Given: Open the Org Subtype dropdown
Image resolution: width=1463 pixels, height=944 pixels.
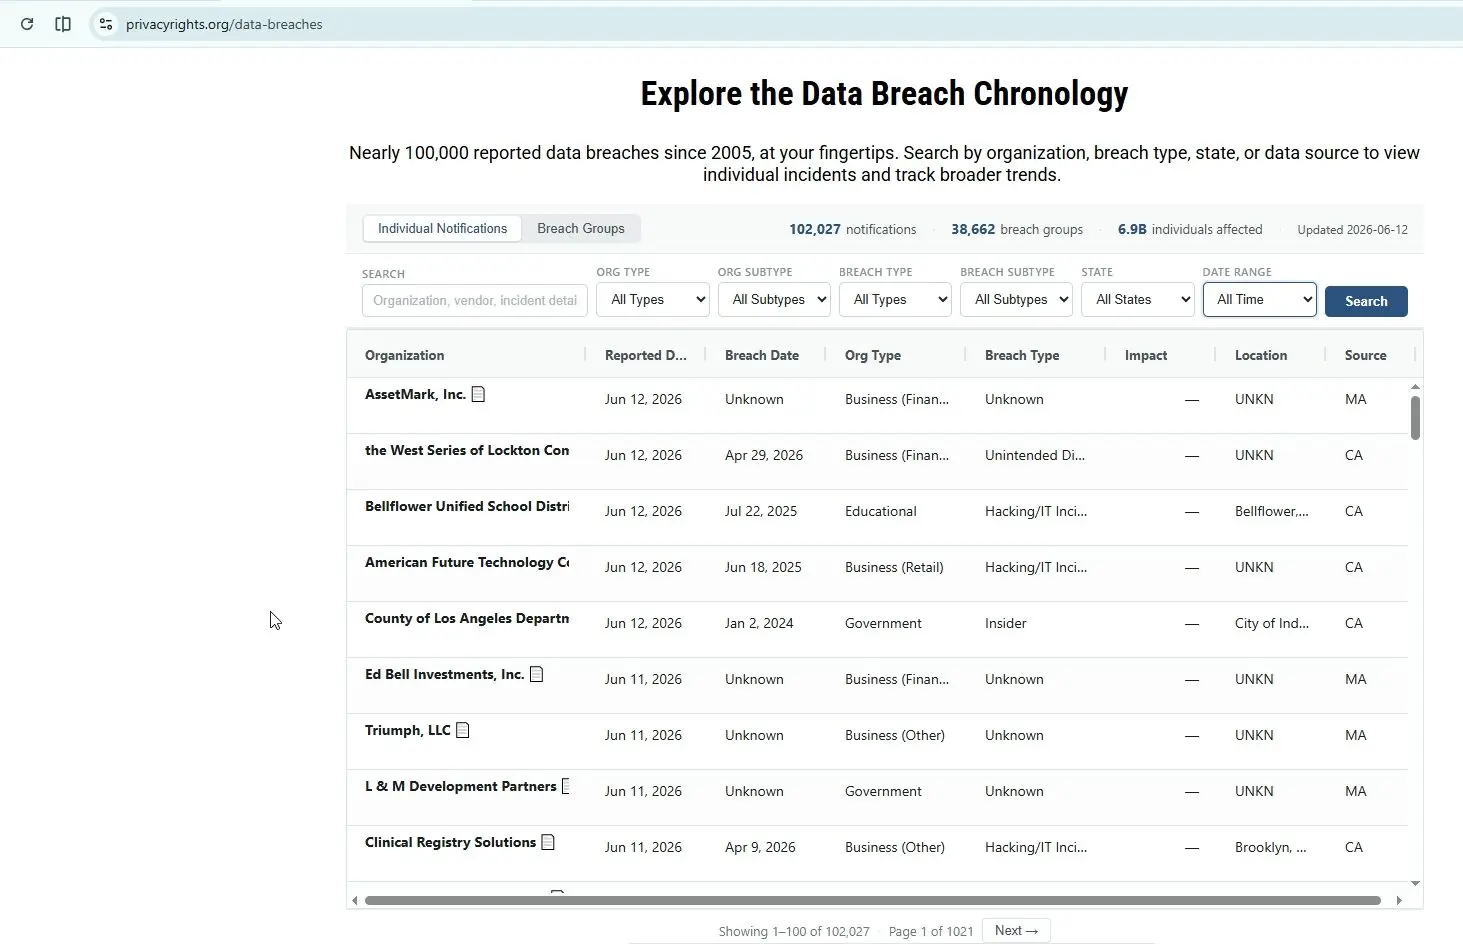Looking at the screenshot, I should pos(774,299).
